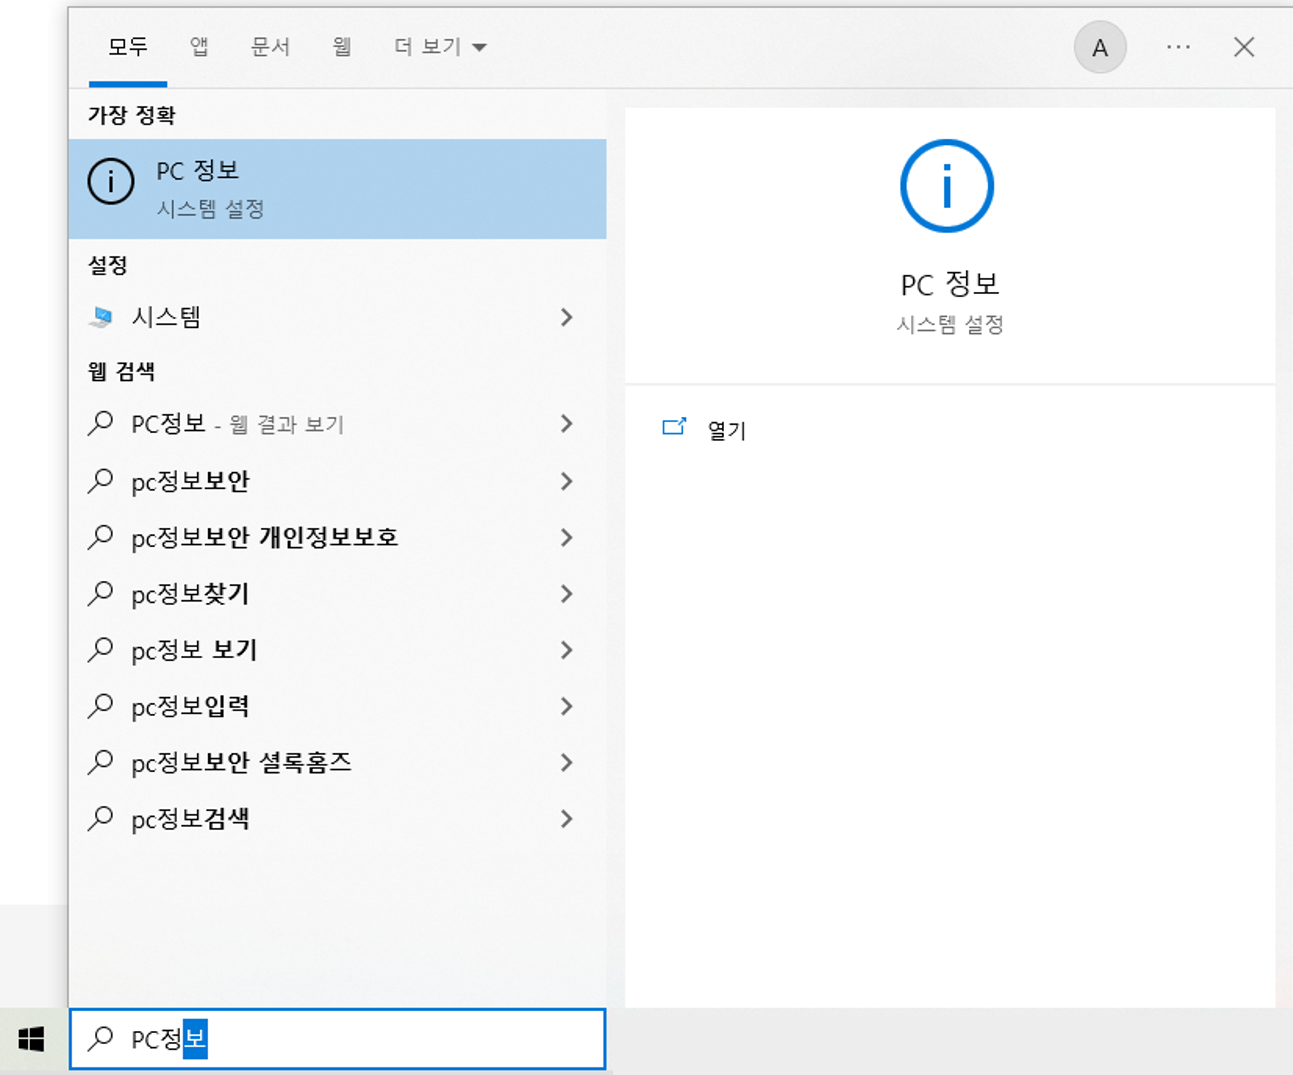Switch to the 앱 tab
This screenshot has width=1293, height=1075.
coord(198,46)
